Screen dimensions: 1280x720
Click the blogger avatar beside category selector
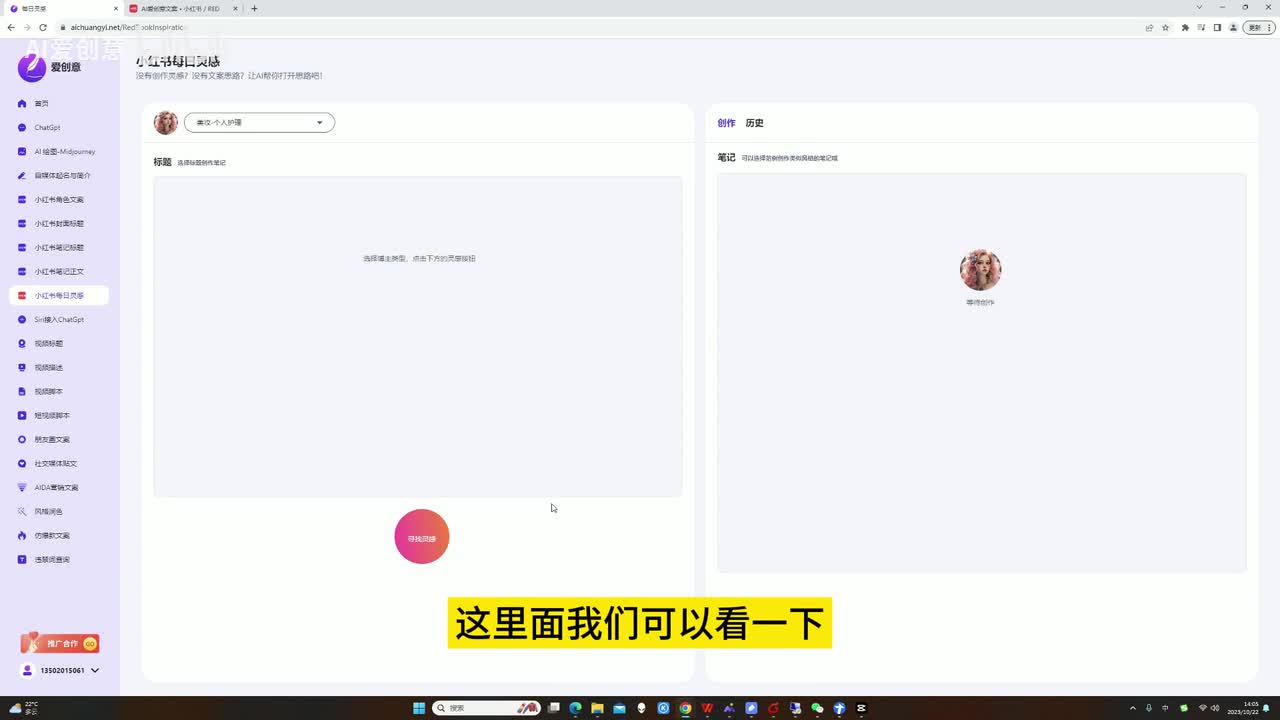click(166, 123)
